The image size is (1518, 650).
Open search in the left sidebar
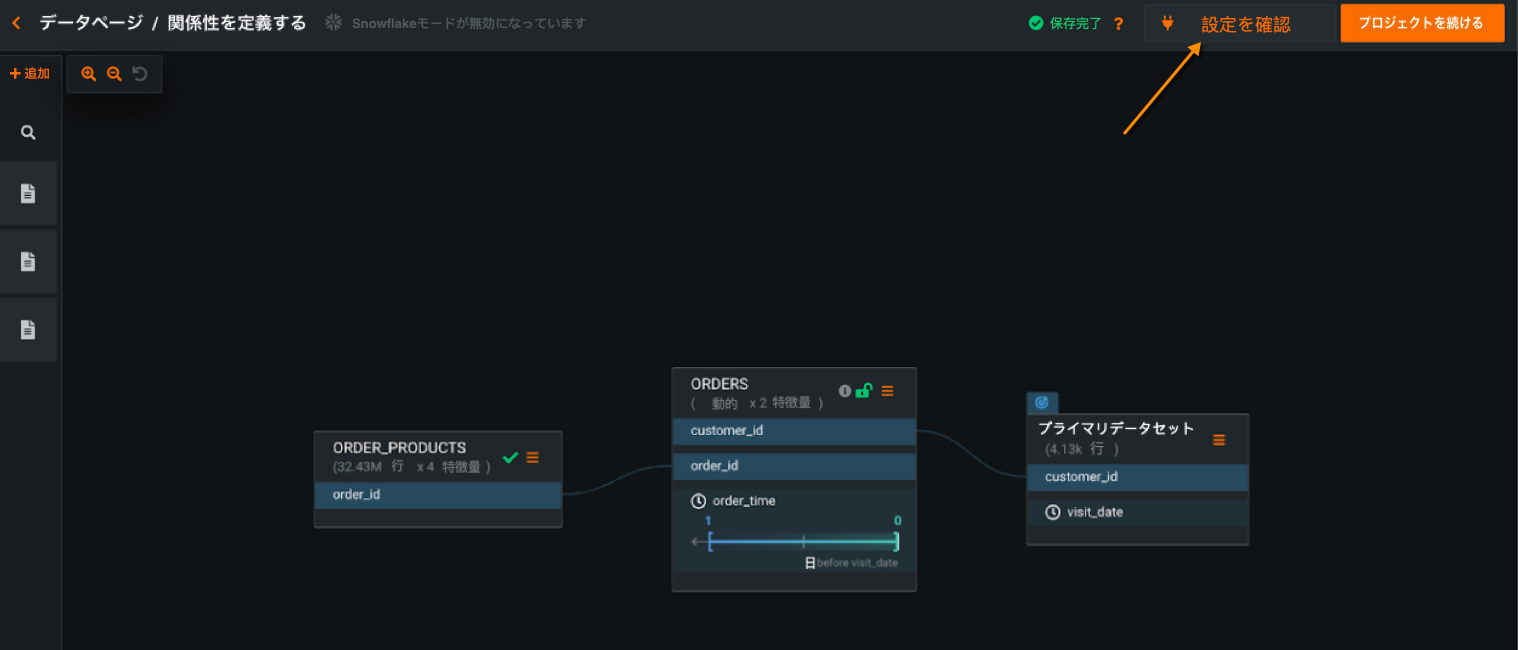point(28,132)
